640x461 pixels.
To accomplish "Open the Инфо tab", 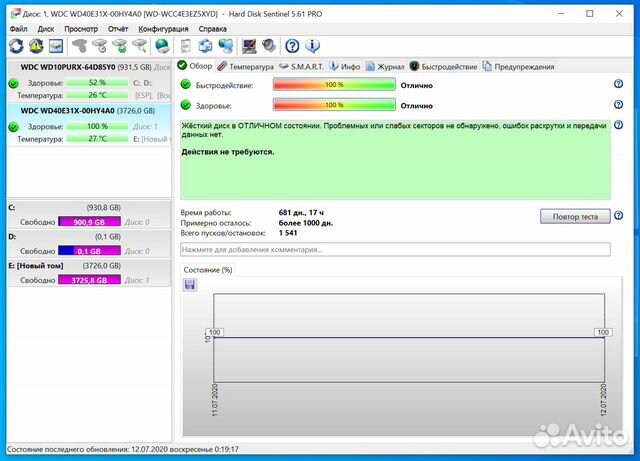I will 345,67.
